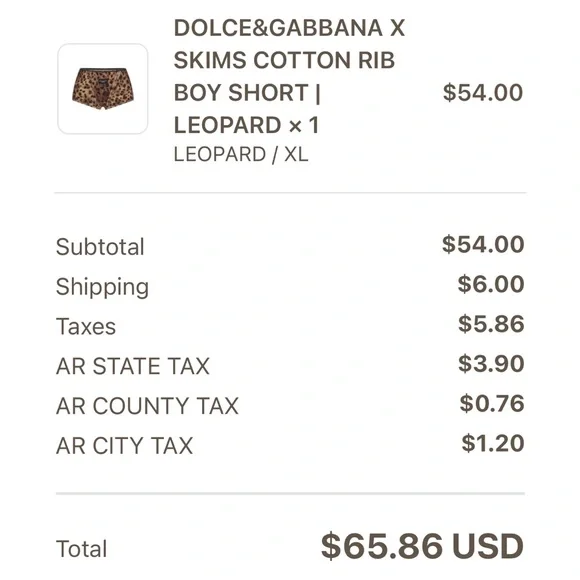Select the Shipping label

(102, 287)
